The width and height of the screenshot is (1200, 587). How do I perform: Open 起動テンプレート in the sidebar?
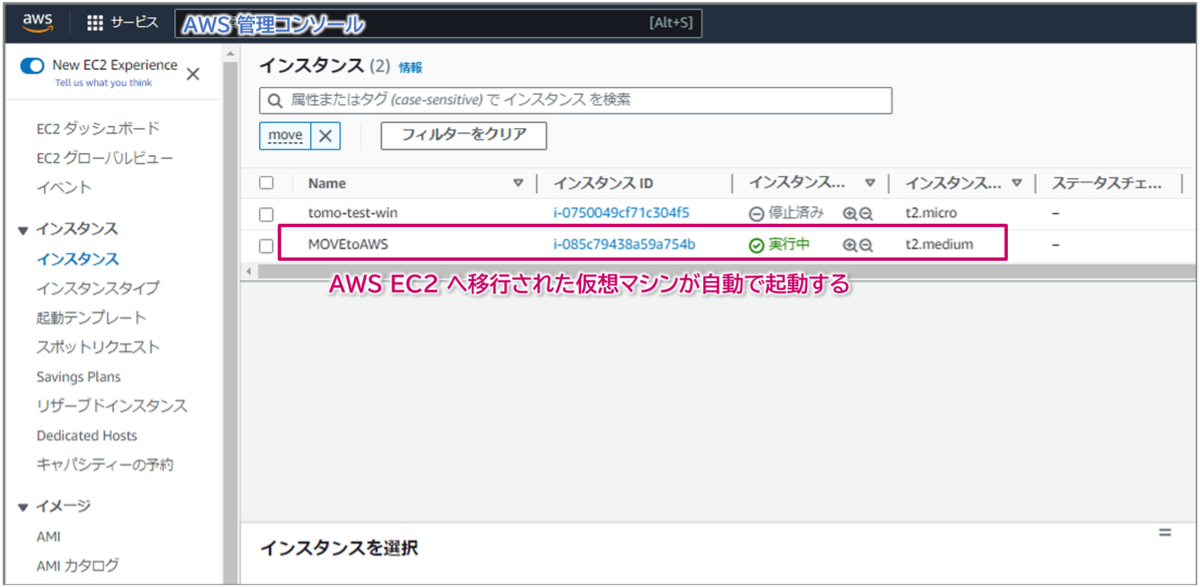(92, 318)
